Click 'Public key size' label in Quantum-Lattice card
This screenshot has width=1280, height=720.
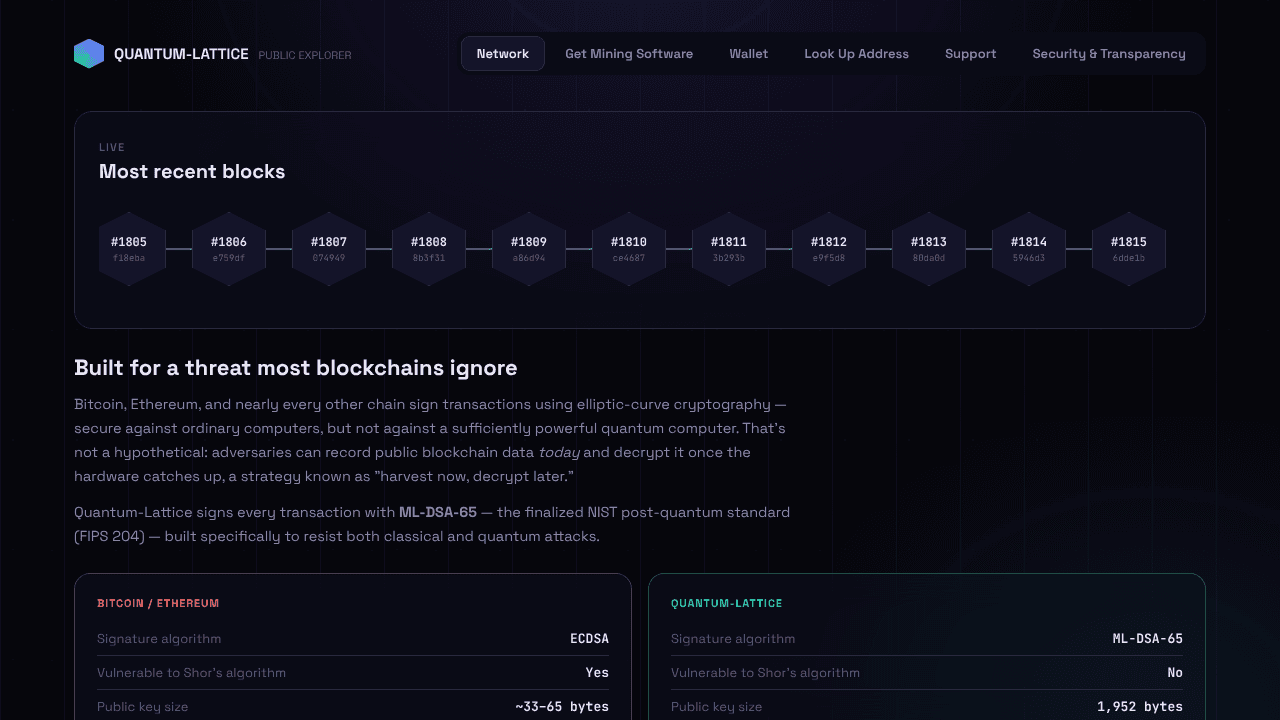click(x=716, y=706)
